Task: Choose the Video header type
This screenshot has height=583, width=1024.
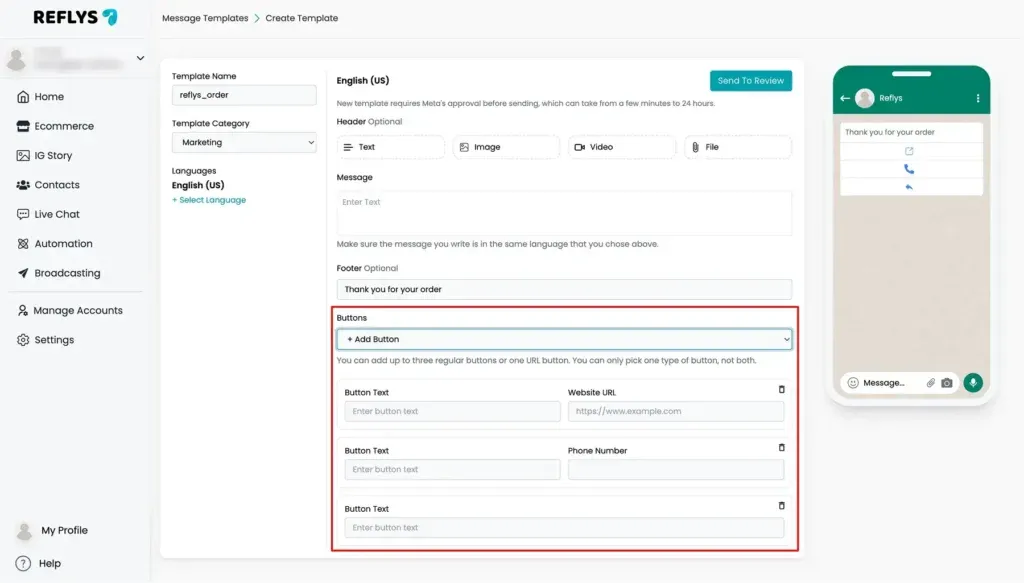Action: point(622,147)
